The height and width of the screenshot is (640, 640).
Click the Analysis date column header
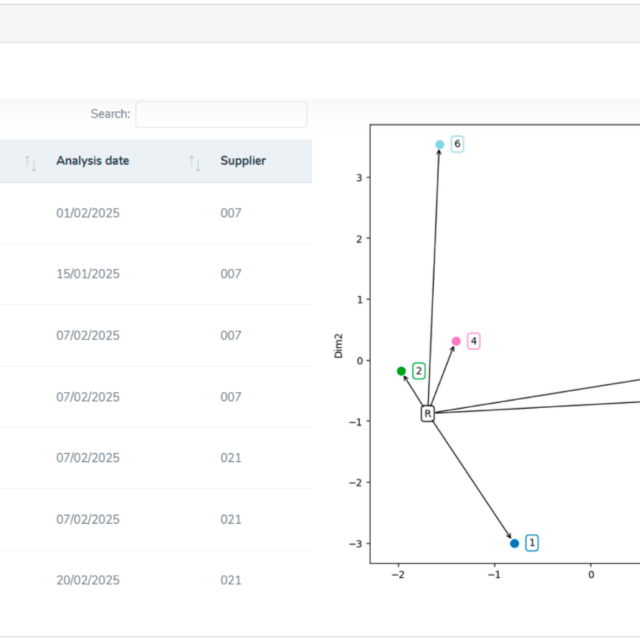[93, 161]
